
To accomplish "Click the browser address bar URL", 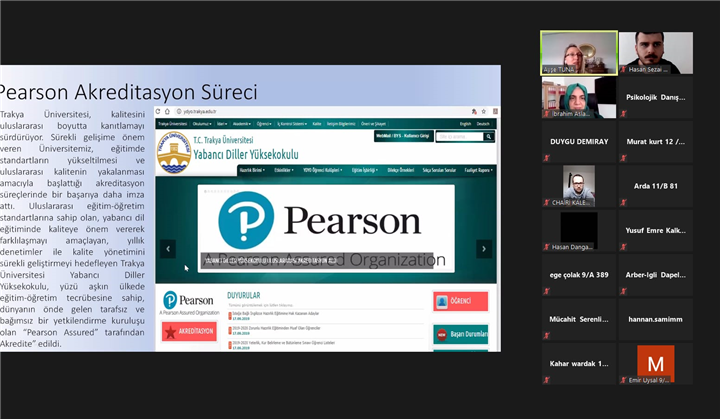I will (200, 111).
